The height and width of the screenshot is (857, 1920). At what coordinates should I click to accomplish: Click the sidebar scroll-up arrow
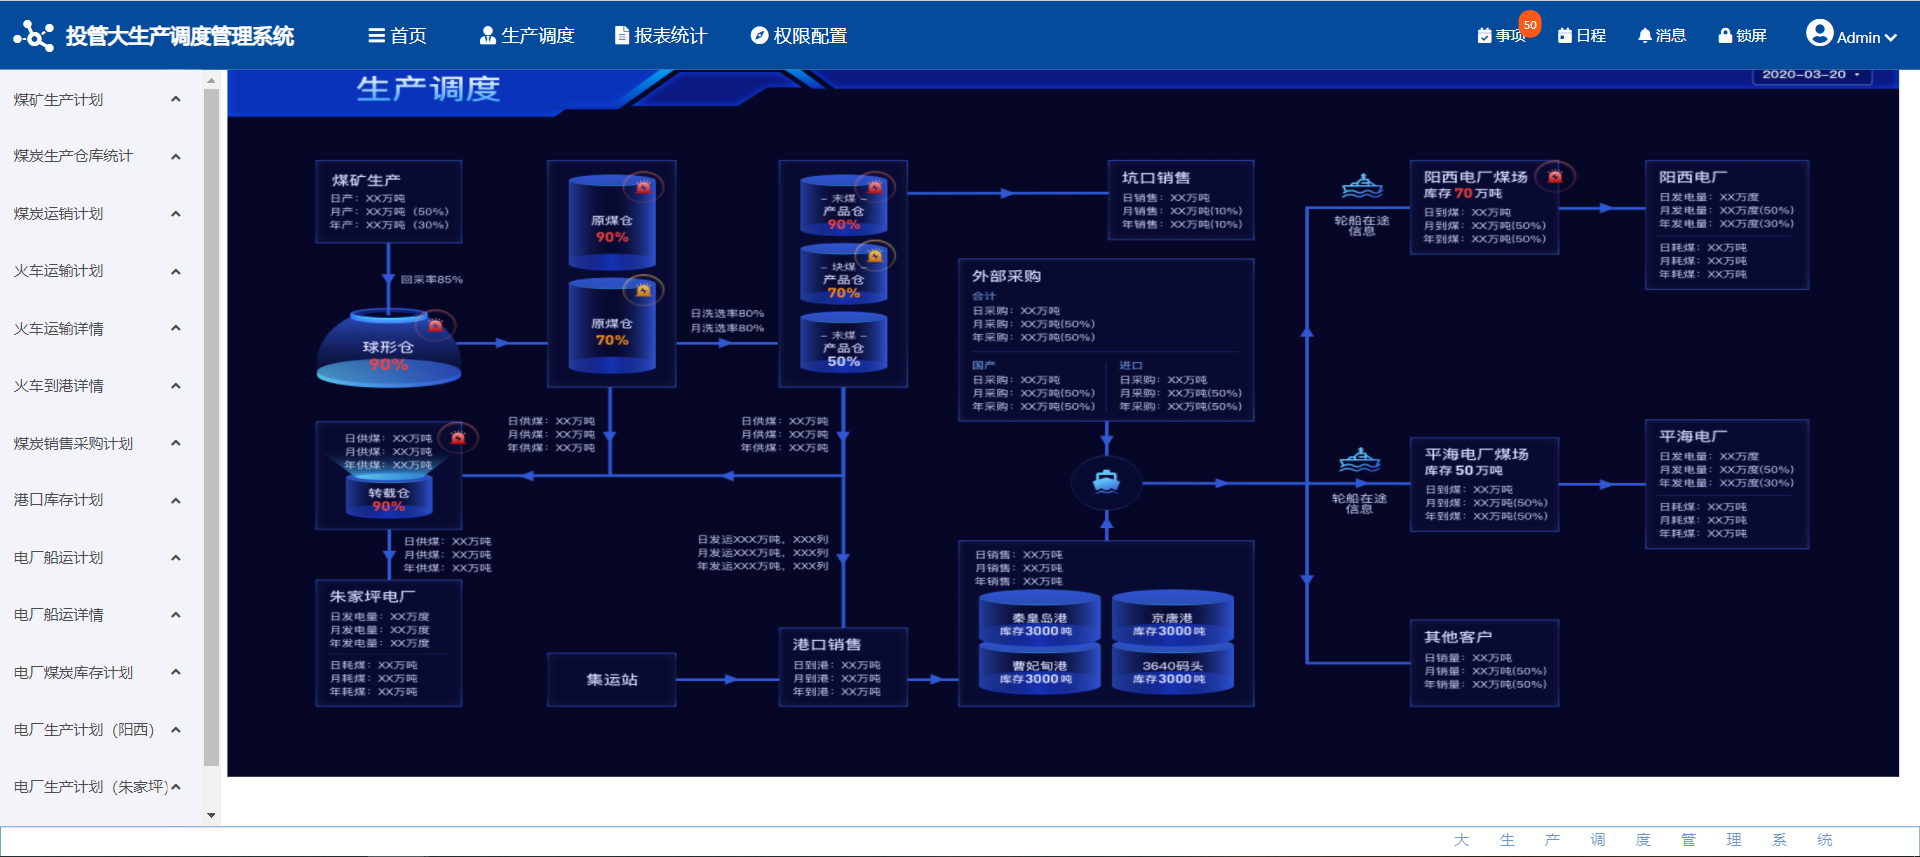tap(211, 80)
